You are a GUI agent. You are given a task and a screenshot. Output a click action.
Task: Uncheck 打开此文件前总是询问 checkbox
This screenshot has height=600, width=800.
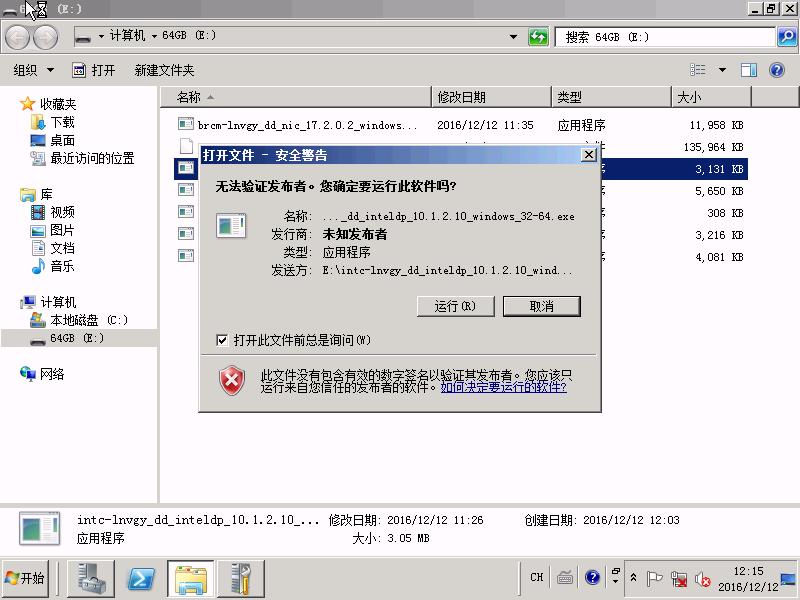coord(222,341)
